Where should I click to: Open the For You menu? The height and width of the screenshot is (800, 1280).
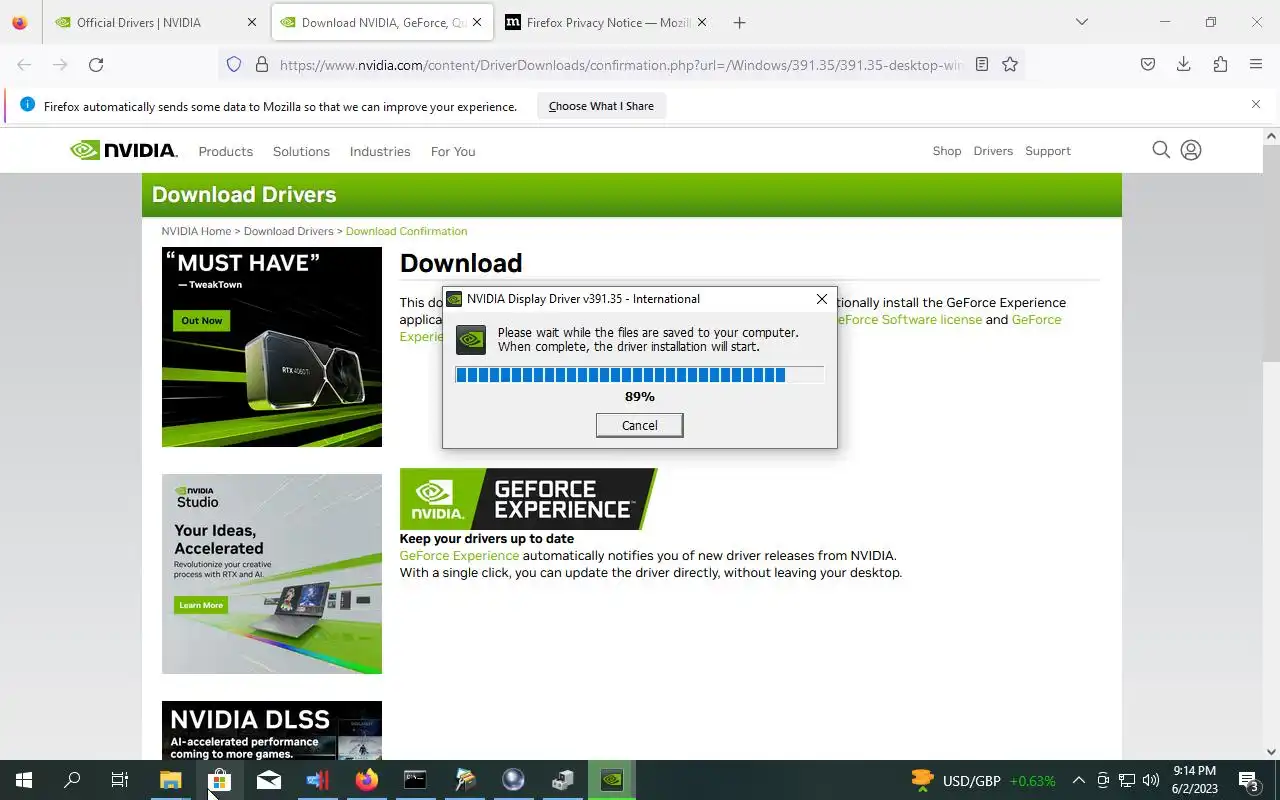[453, 151]
